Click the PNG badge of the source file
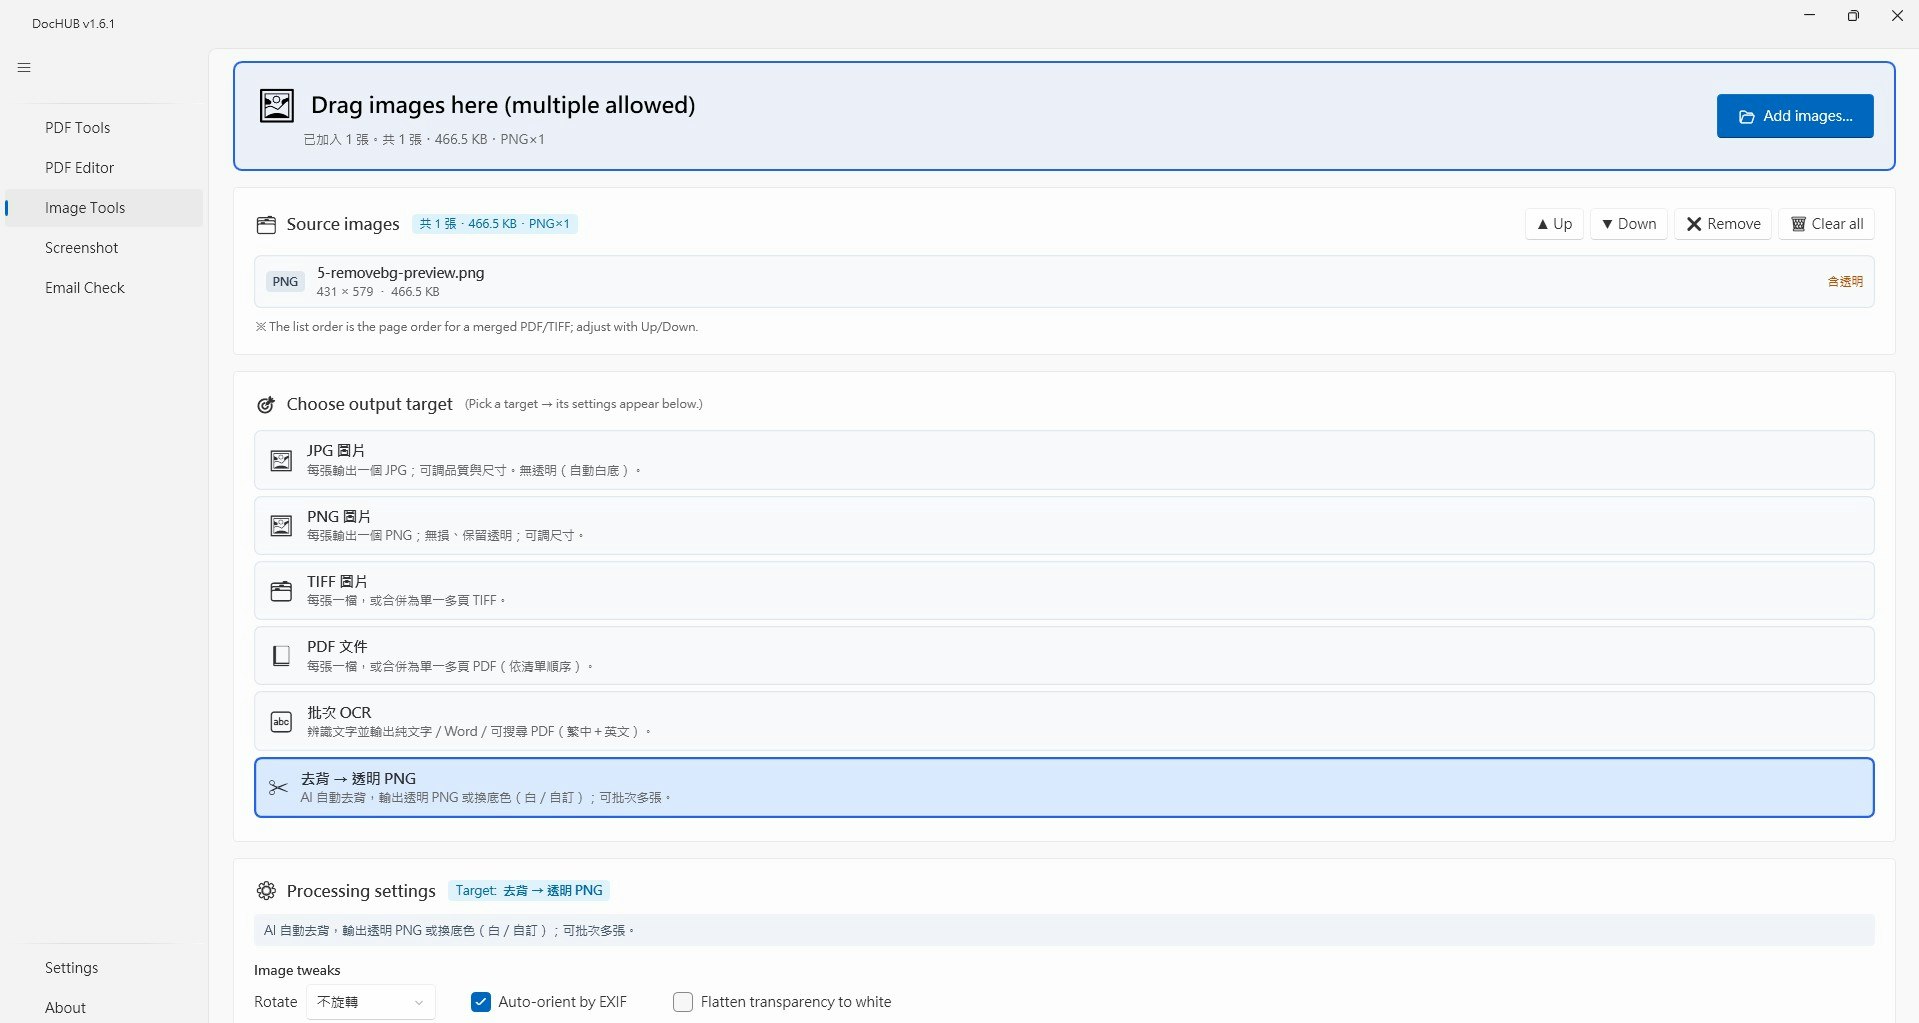The image size is (1919, 1023). click(285, 282)
